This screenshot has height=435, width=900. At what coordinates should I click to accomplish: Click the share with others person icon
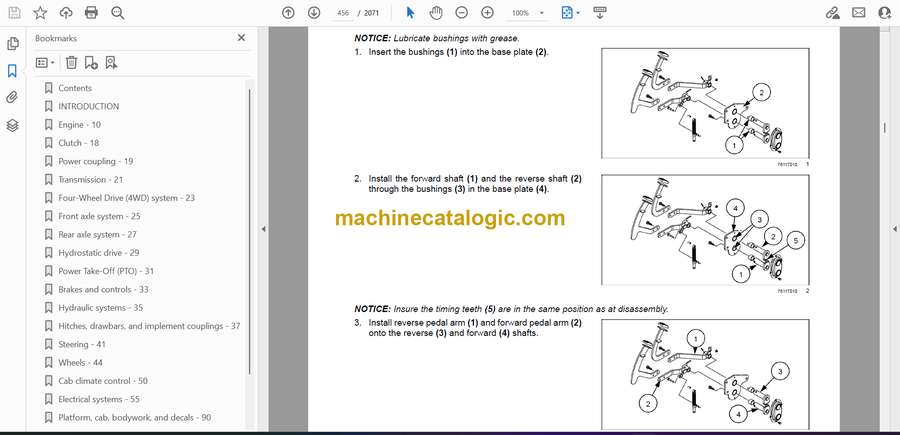point(885,13)
